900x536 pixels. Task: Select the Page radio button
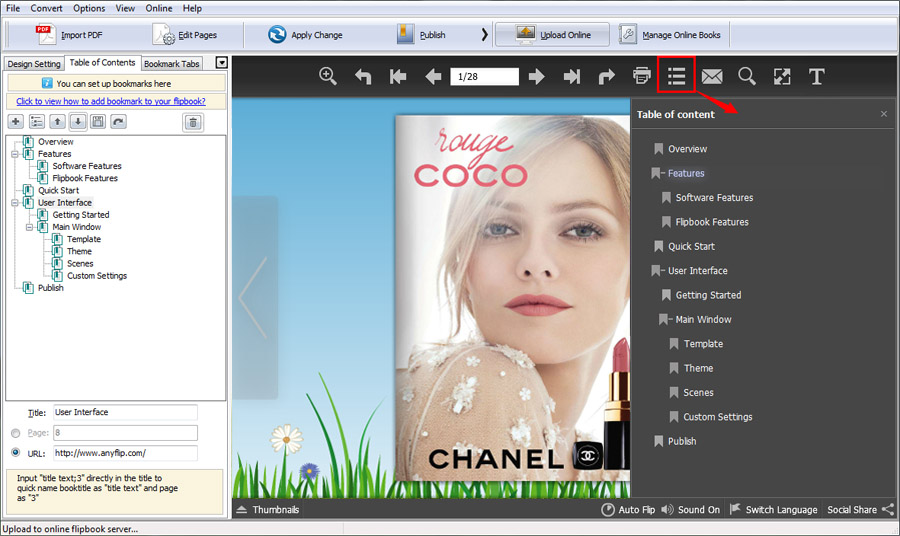click(15, 433)
